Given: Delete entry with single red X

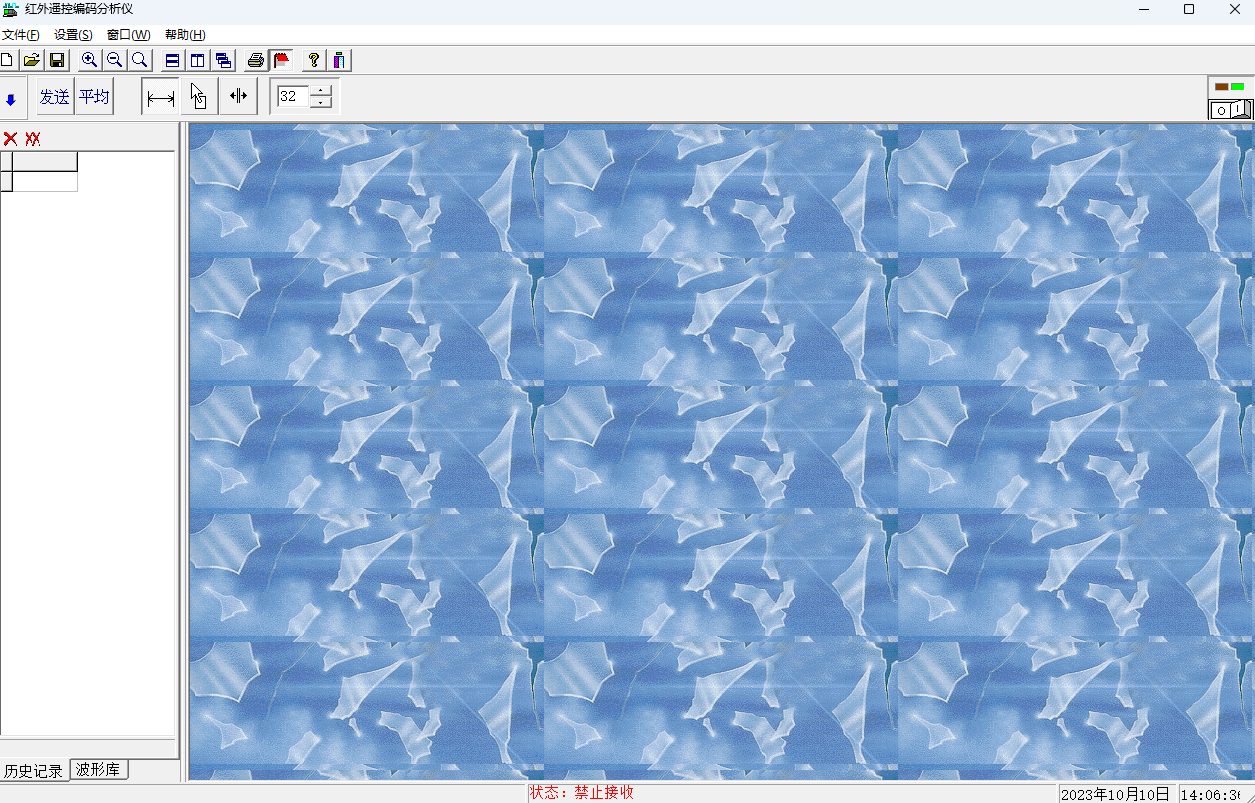Looking at the screenshot, I should (x=10, y=138).
